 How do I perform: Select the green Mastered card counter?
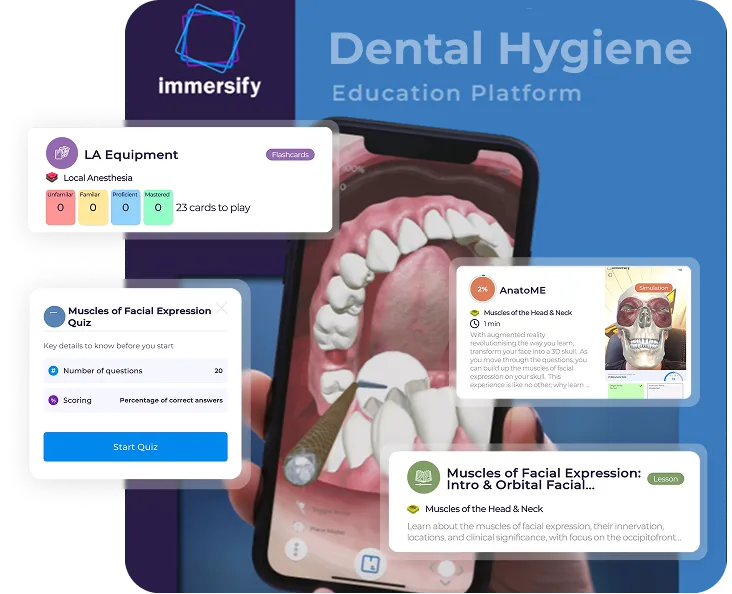pos(158,207)
